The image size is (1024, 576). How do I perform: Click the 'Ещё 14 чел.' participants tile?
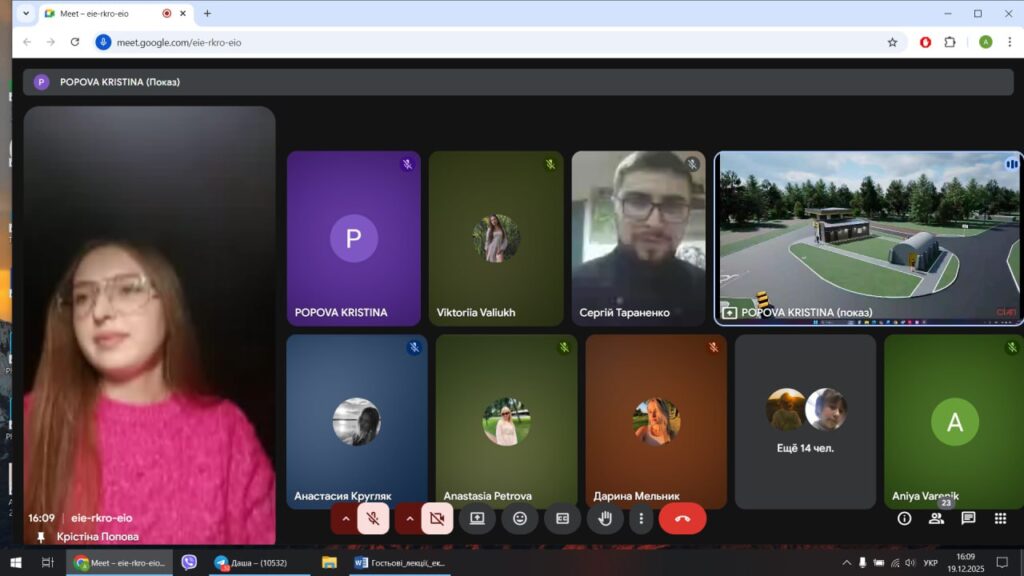click(x=805, y=420)
